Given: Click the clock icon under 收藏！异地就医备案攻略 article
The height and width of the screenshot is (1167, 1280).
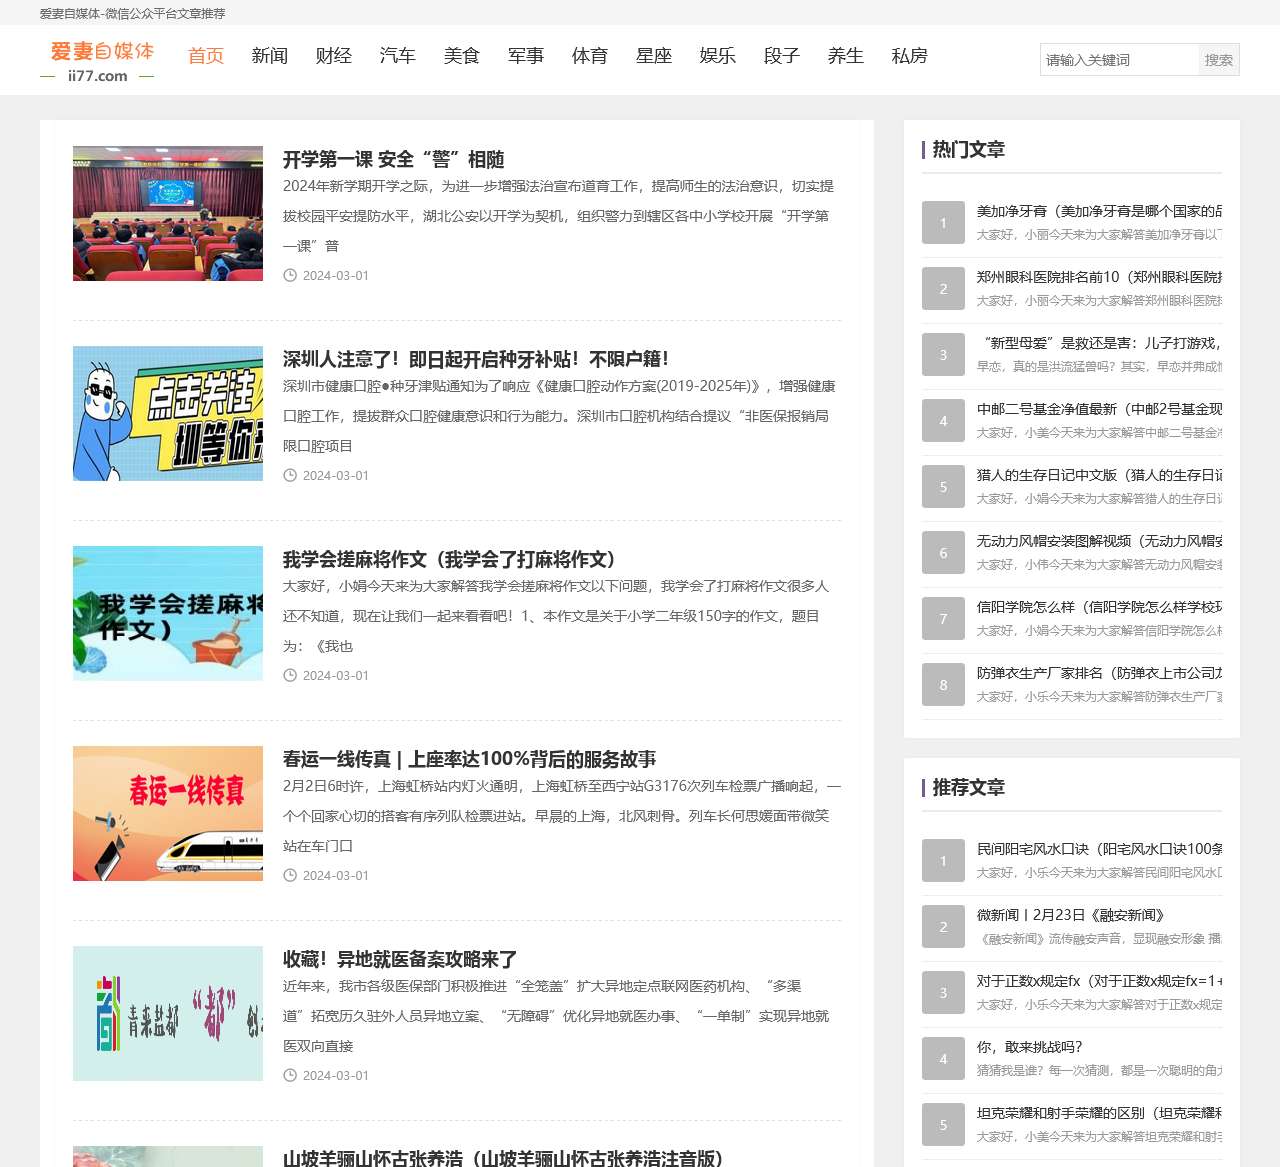Looking at the screenshot, I should pyautogui.click(x=289, y=1075).
